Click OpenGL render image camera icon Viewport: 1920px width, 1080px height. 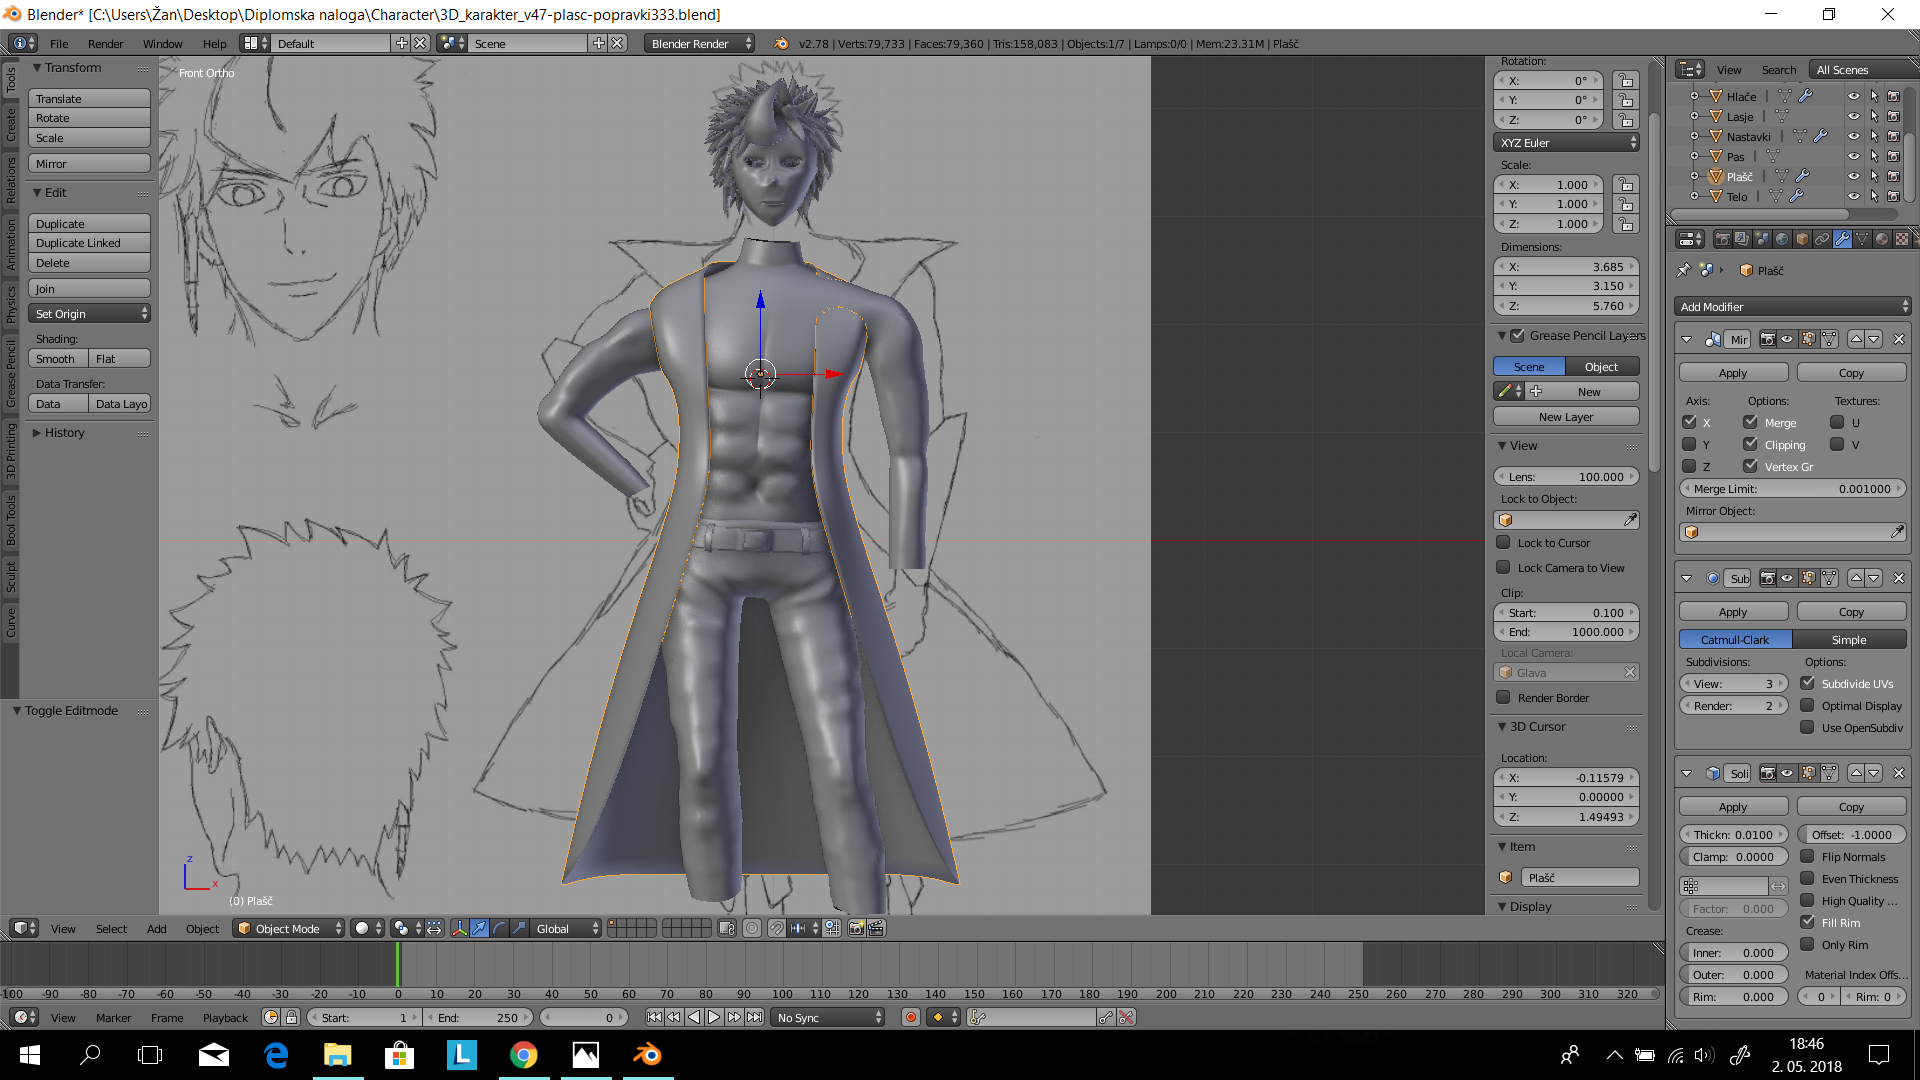click(856, 928)
